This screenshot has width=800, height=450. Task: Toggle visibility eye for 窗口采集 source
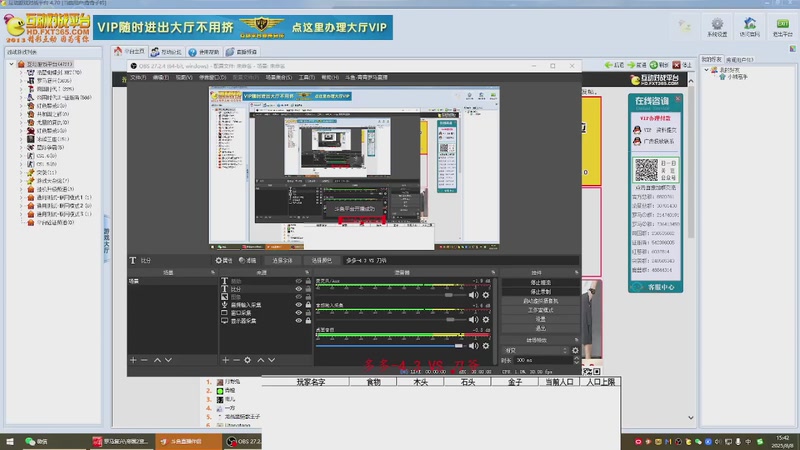point(298,313)
